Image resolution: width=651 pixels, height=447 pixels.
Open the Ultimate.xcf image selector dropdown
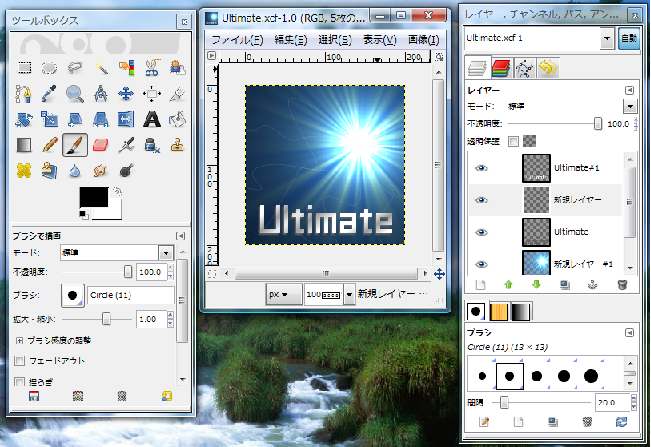point(607,39)
